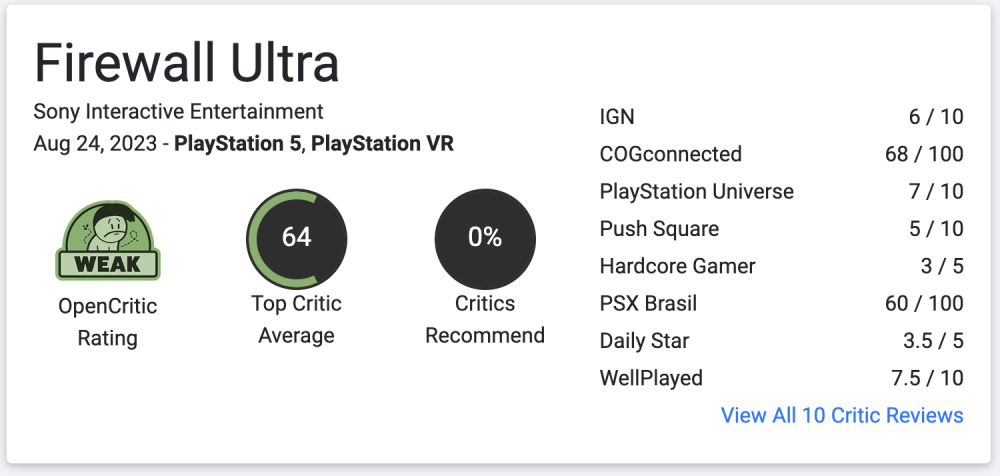
Task: Click the Hardcore Gamer outlet name
Action: tap(677, 266)
